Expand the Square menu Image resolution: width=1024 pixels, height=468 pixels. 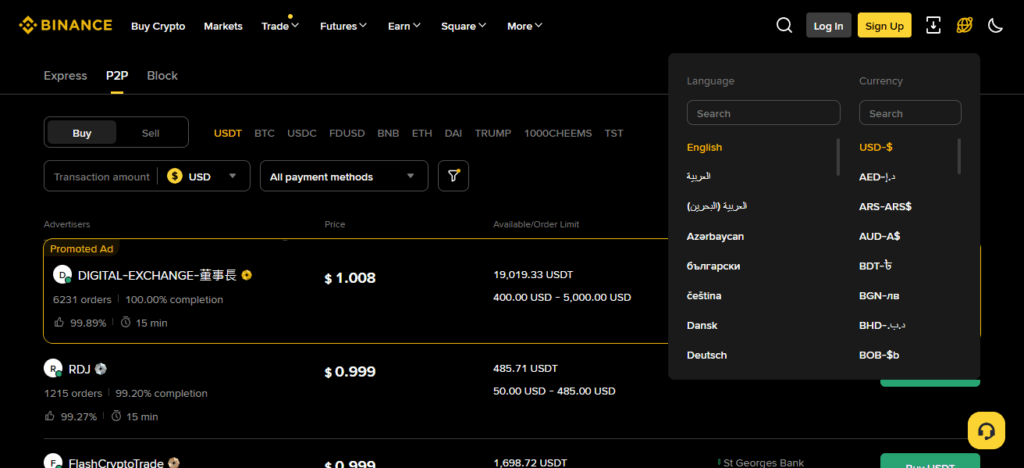click(464, 26)
